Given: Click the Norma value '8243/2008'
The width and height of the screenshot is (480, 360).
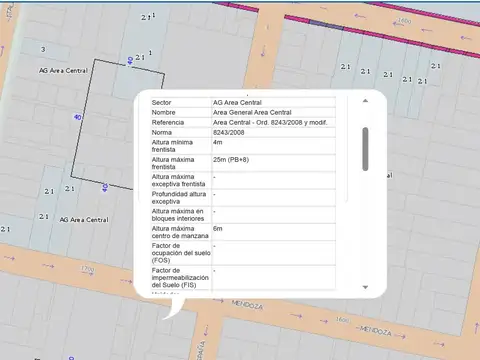Looking at the screenshot, I should click(229, 132).
